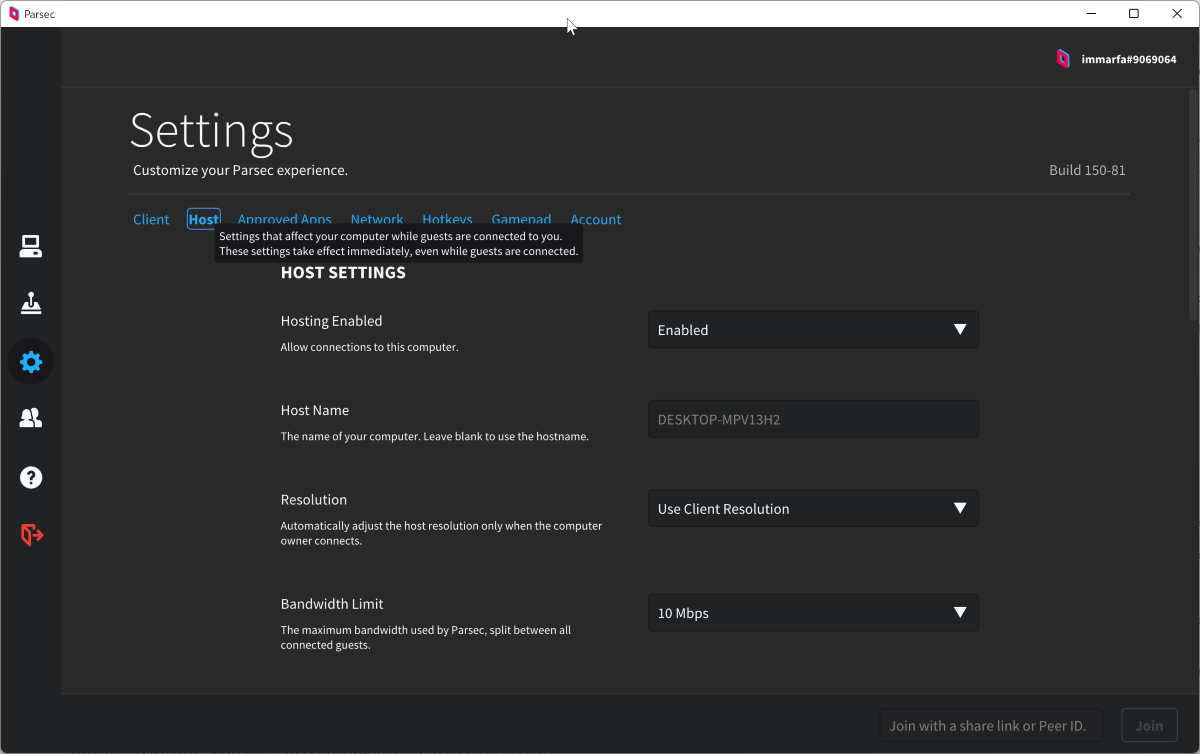
Task: Expand the Bandwidth Limit dropdown
Action: click(813, 613)
